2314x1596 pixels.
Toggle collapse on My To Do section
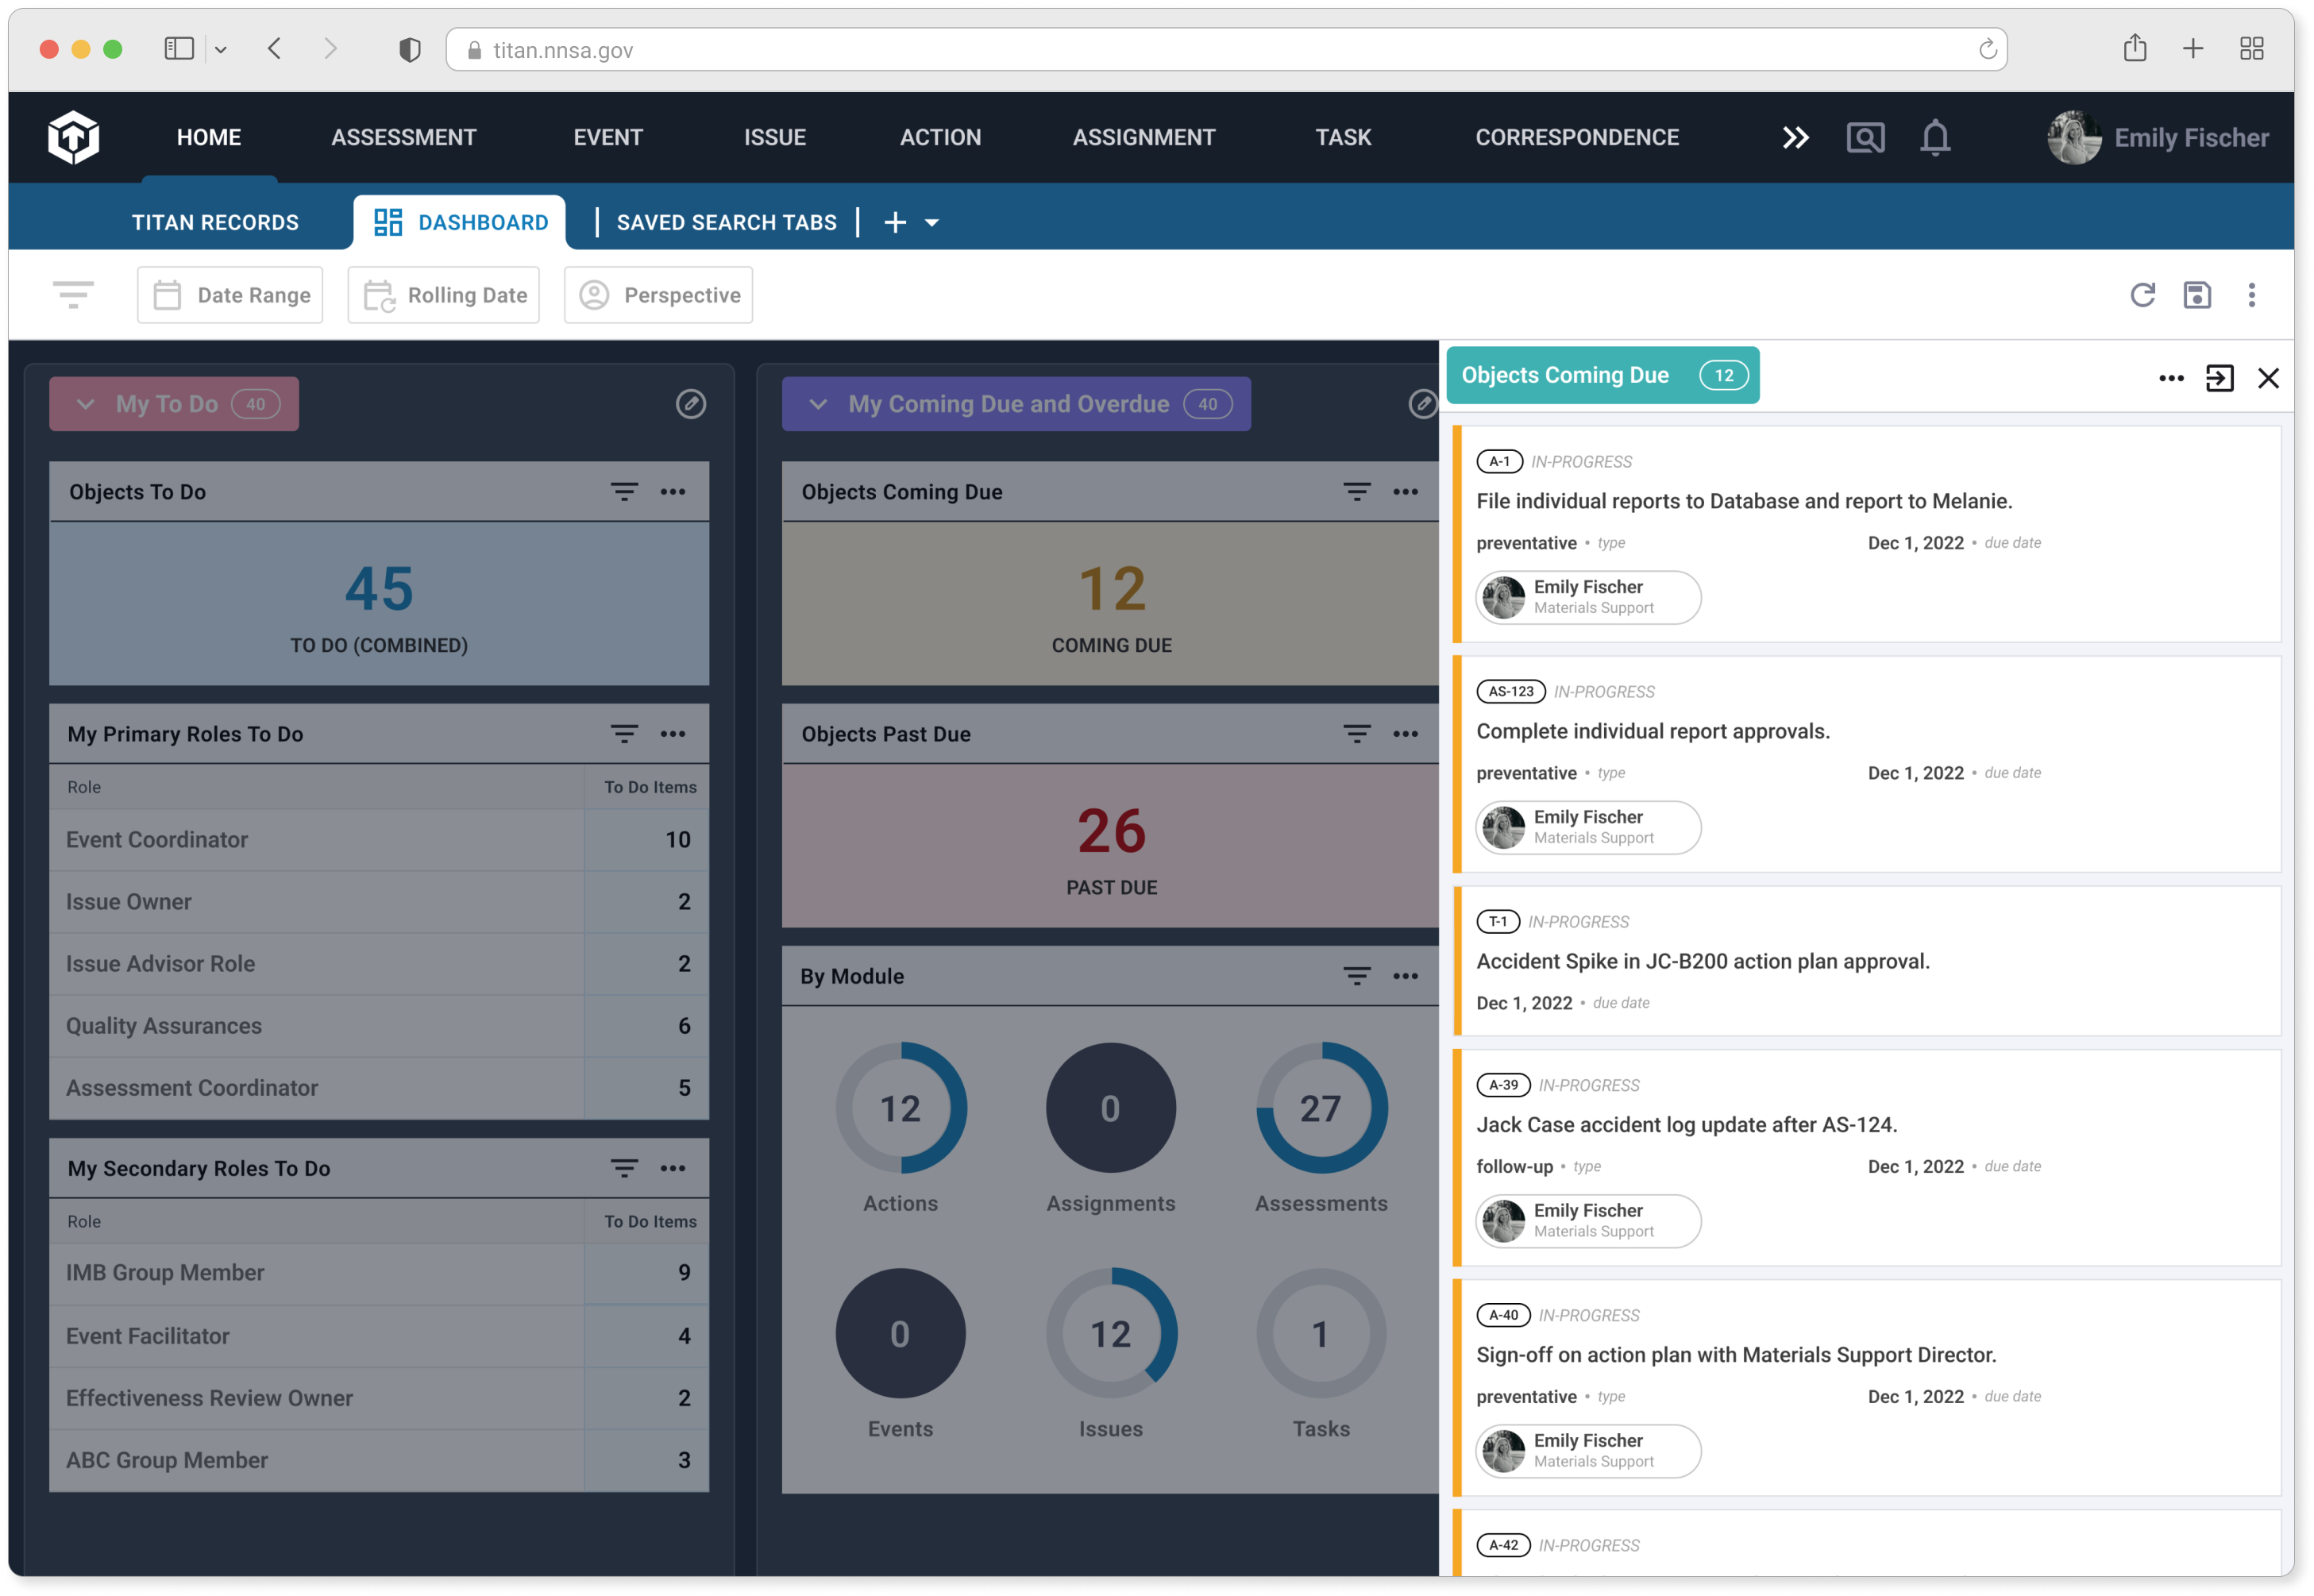point(84,403)
